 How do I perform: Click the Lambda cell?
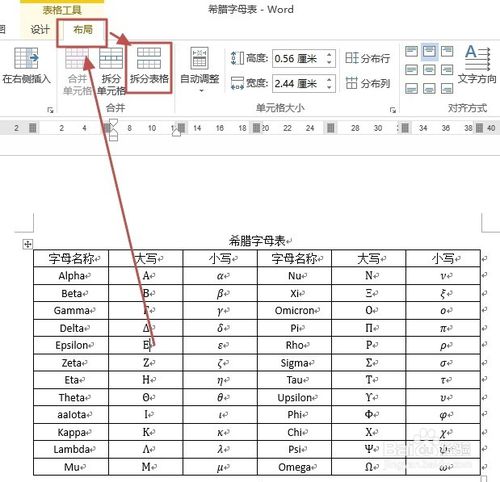(x=71, y=450)
